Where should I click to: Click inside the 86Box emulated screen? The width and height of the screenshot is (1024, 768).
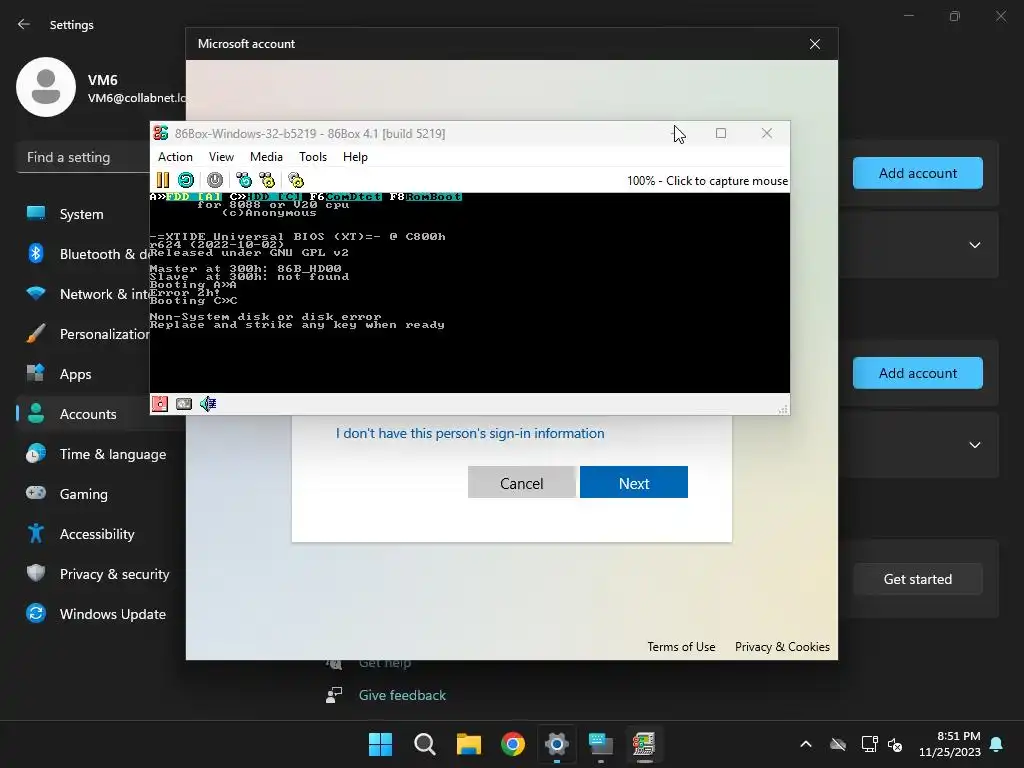pos(470,293)
